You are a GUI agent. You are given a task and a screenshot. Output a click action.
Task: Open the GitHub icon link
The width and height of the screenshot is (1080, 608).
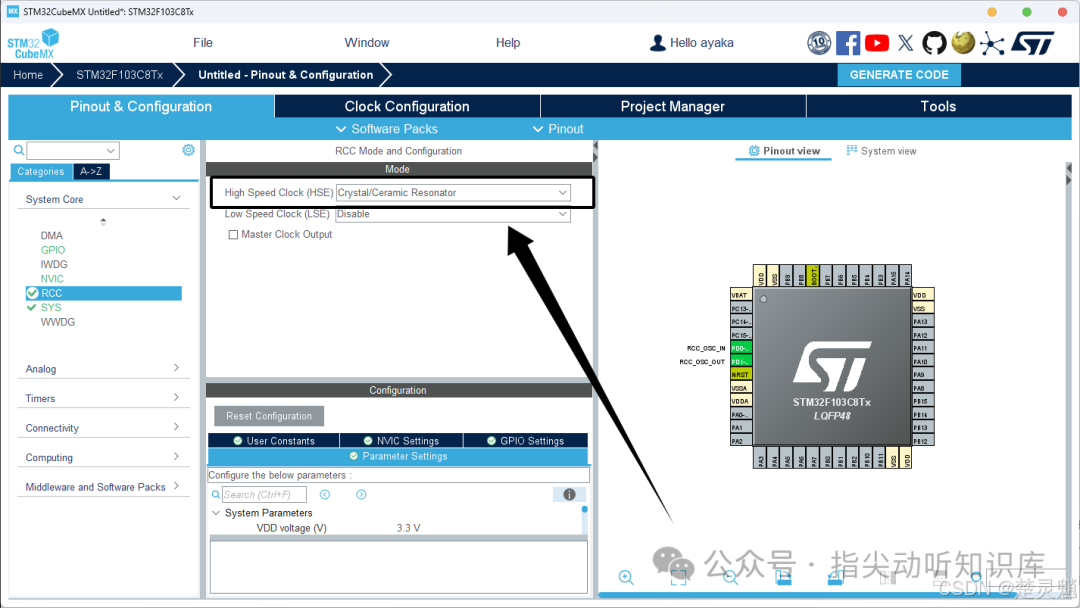click(x=934, y=43)
